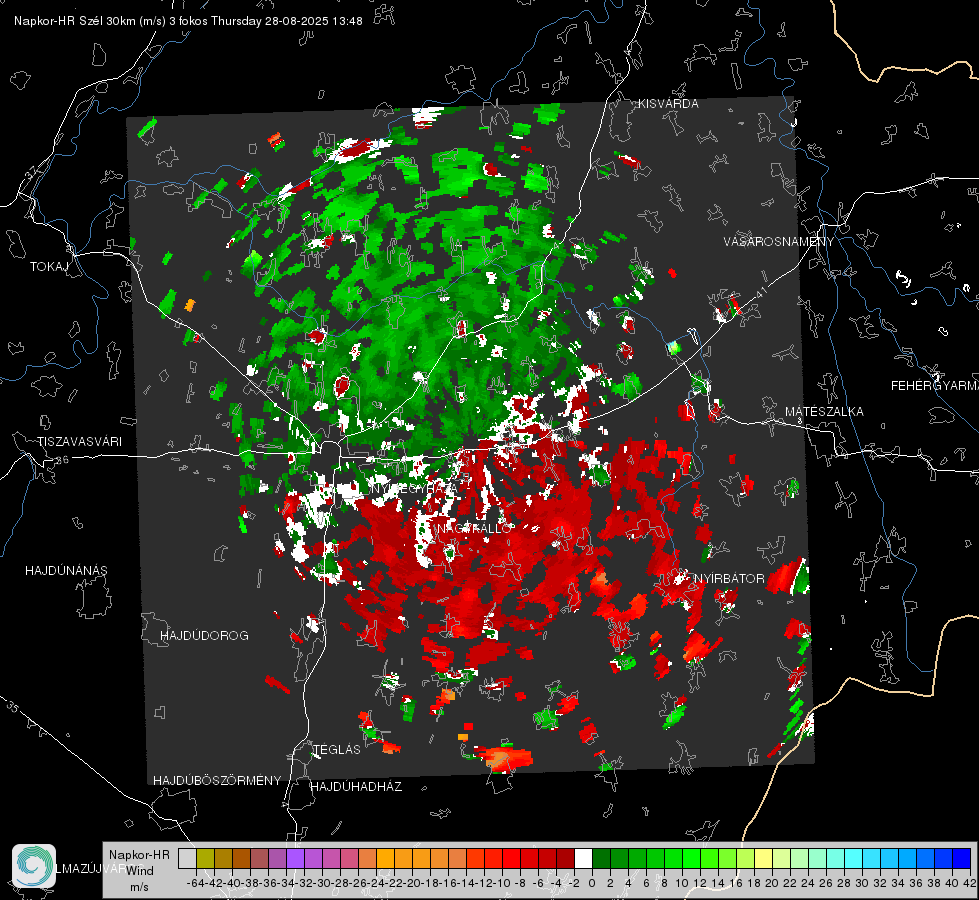Click the HAJDÚDOROG town label

tap(204, 635)
